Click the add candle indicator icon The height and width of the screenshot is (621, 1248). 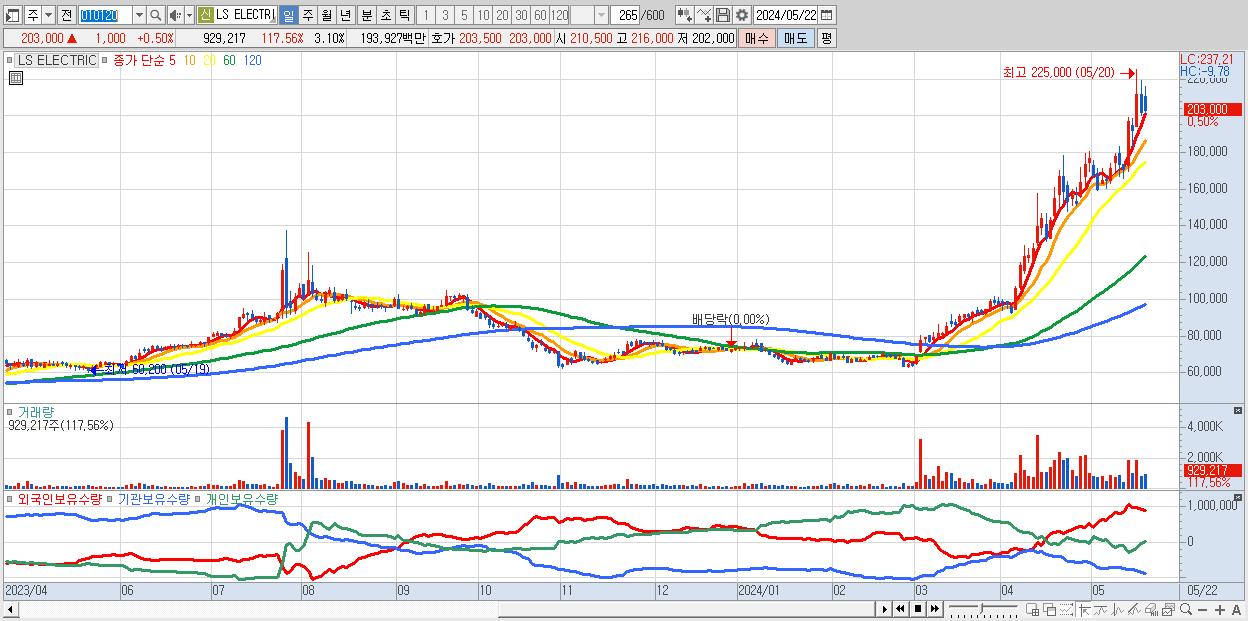(684, 15)
